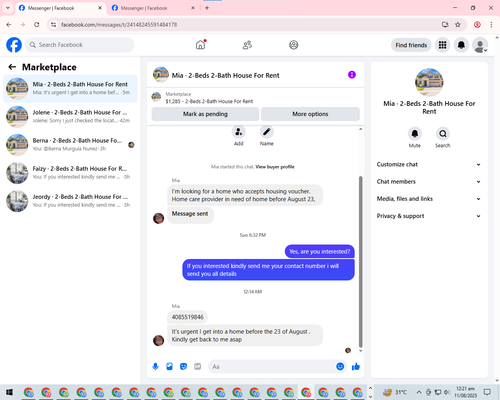Viewport: 500px width, 400px height.
Task: Open Faizy's conversation in list
Action: (x=70, y=173)
